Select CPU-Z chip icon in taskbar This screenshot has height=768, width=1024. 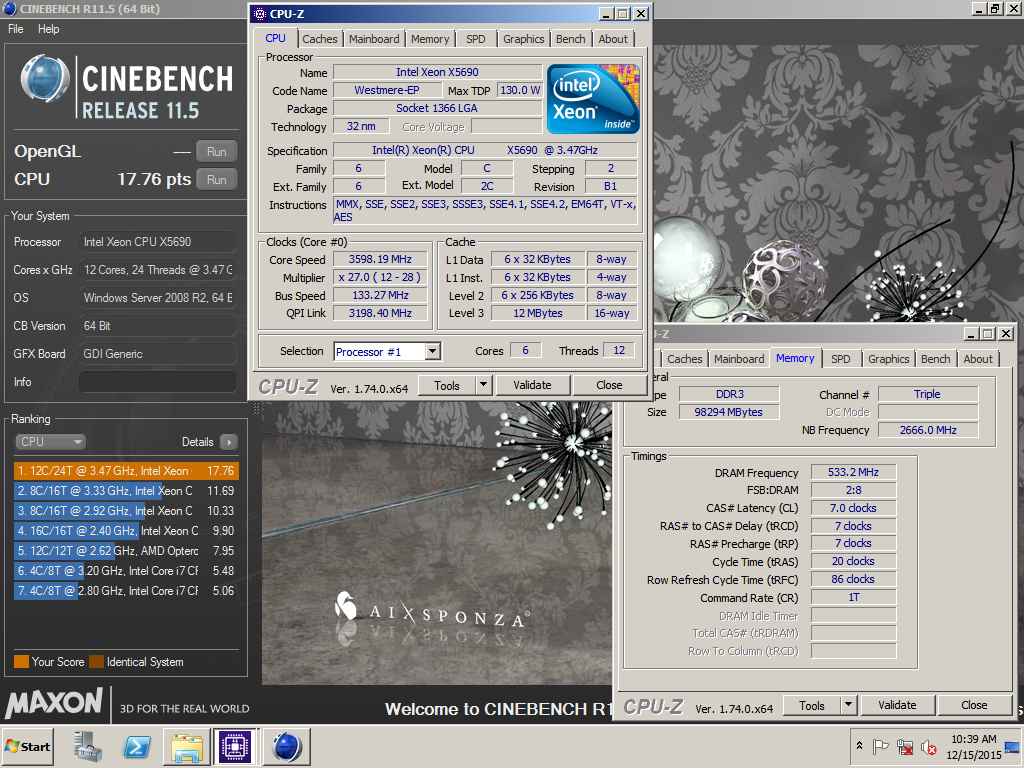(x=235, y=746)
